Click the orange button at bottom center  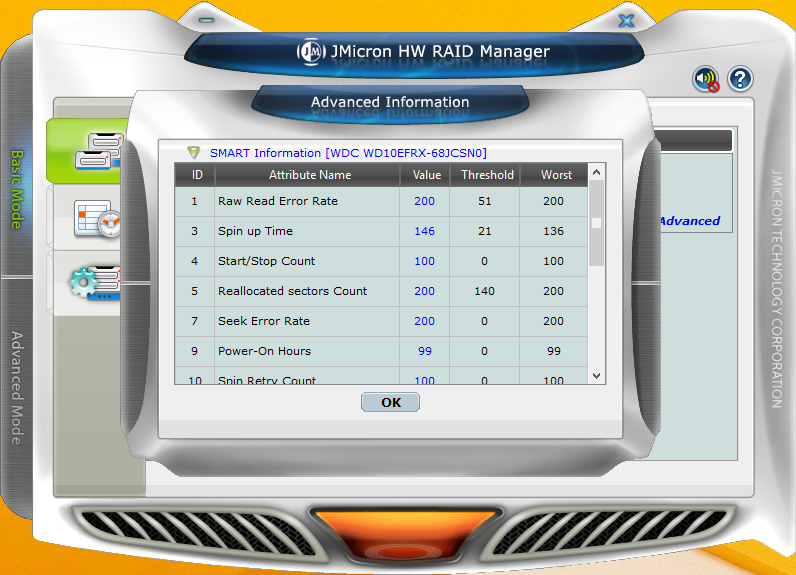click(404, 535)
